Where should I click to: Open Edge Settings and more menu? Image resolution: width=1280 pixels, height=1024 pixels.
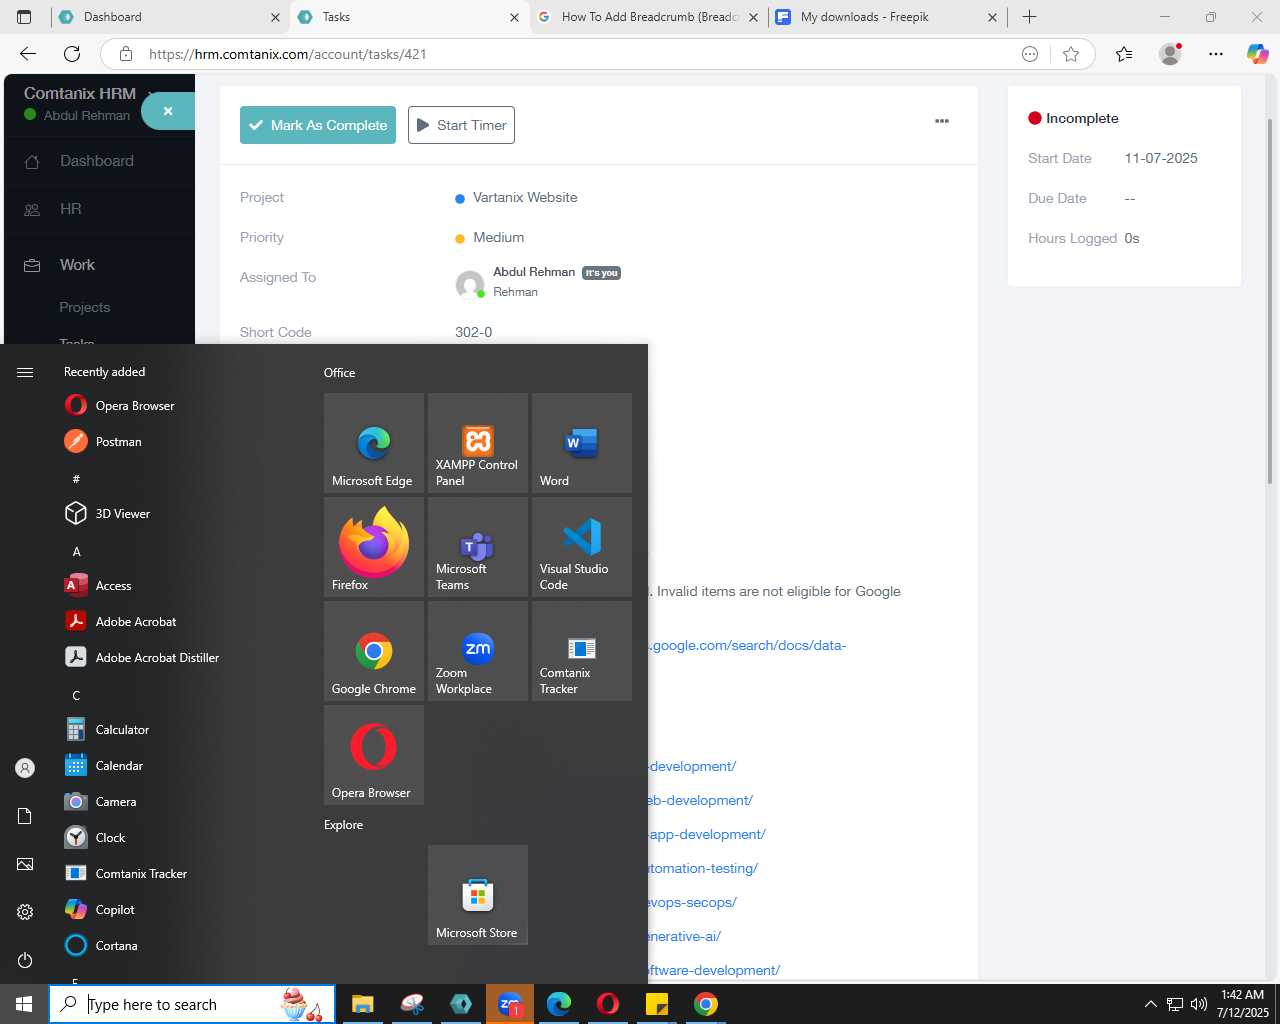pyautogui.click(x=1216, y=54)
